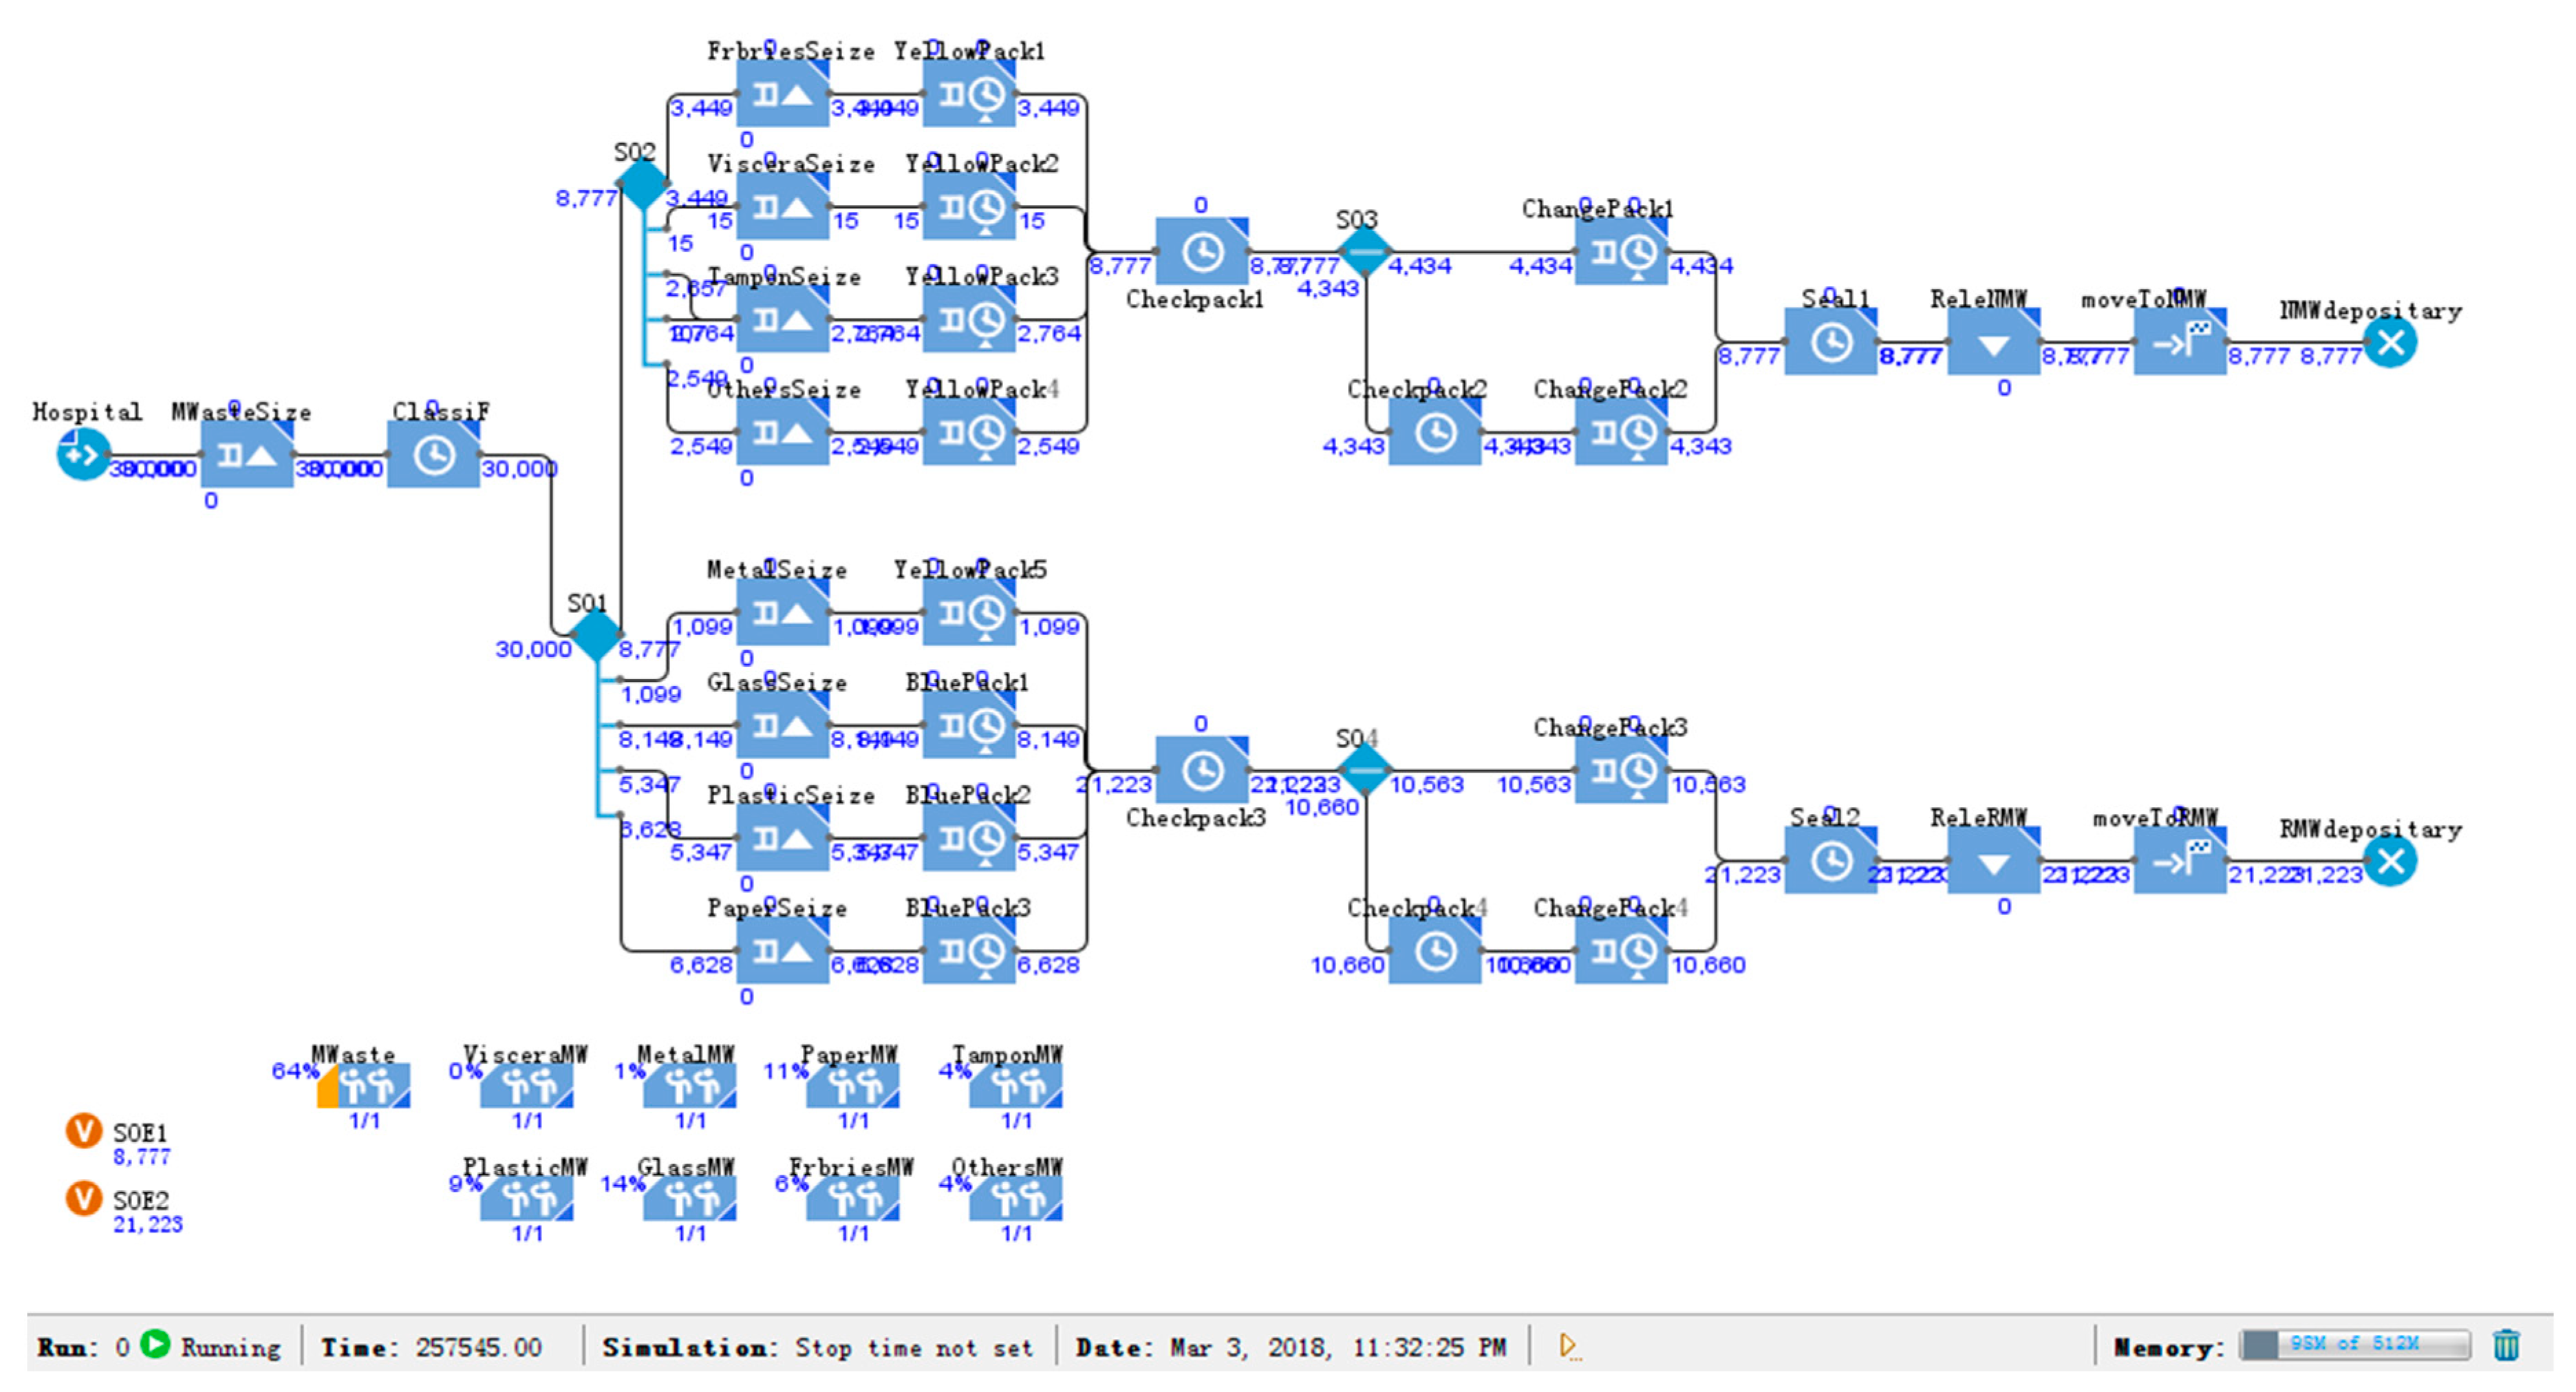The image size is (2576, 1392).
Task: Click the garbage collector trash icon
Action: point(2506,1345)
